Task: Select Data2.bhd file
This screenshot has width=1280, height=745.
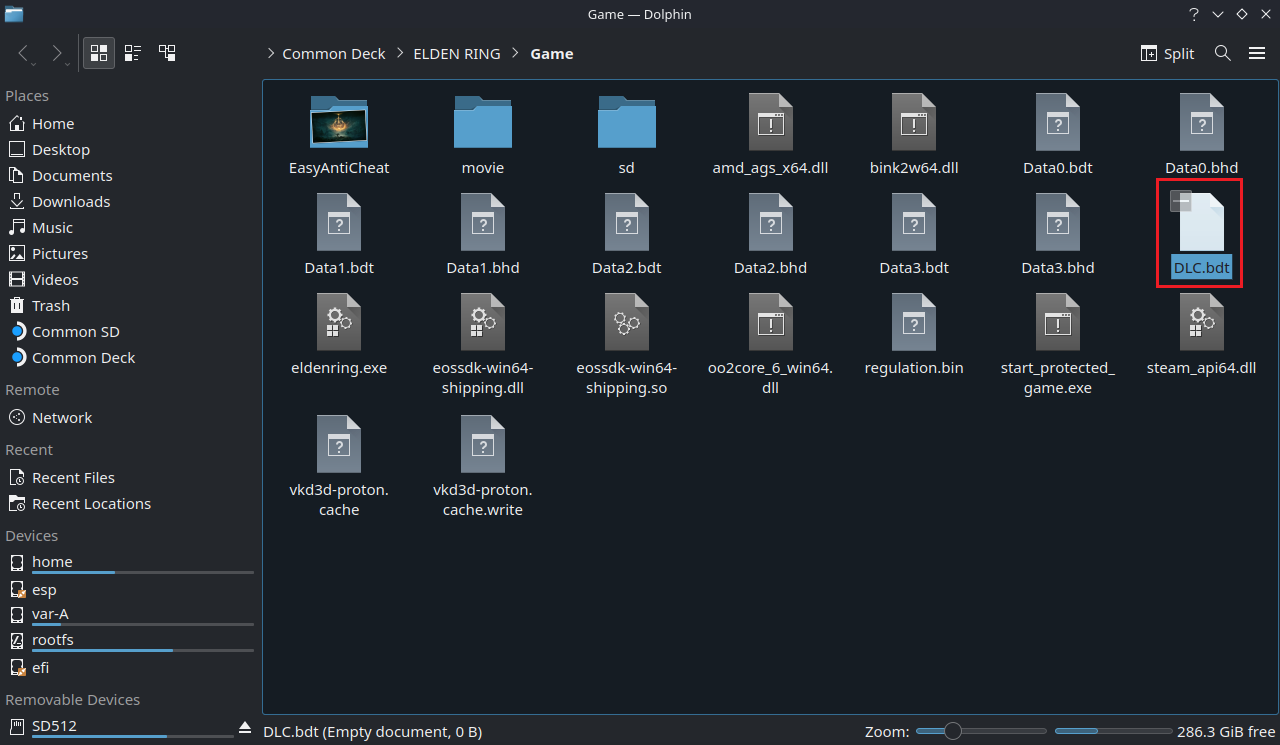Action: click(x=771, y=235)
